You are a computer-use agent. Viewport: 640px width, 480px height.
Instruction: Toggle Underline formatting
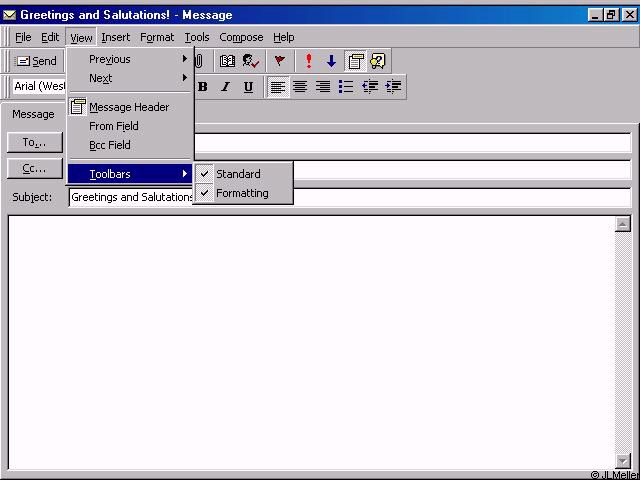[248, 87]
